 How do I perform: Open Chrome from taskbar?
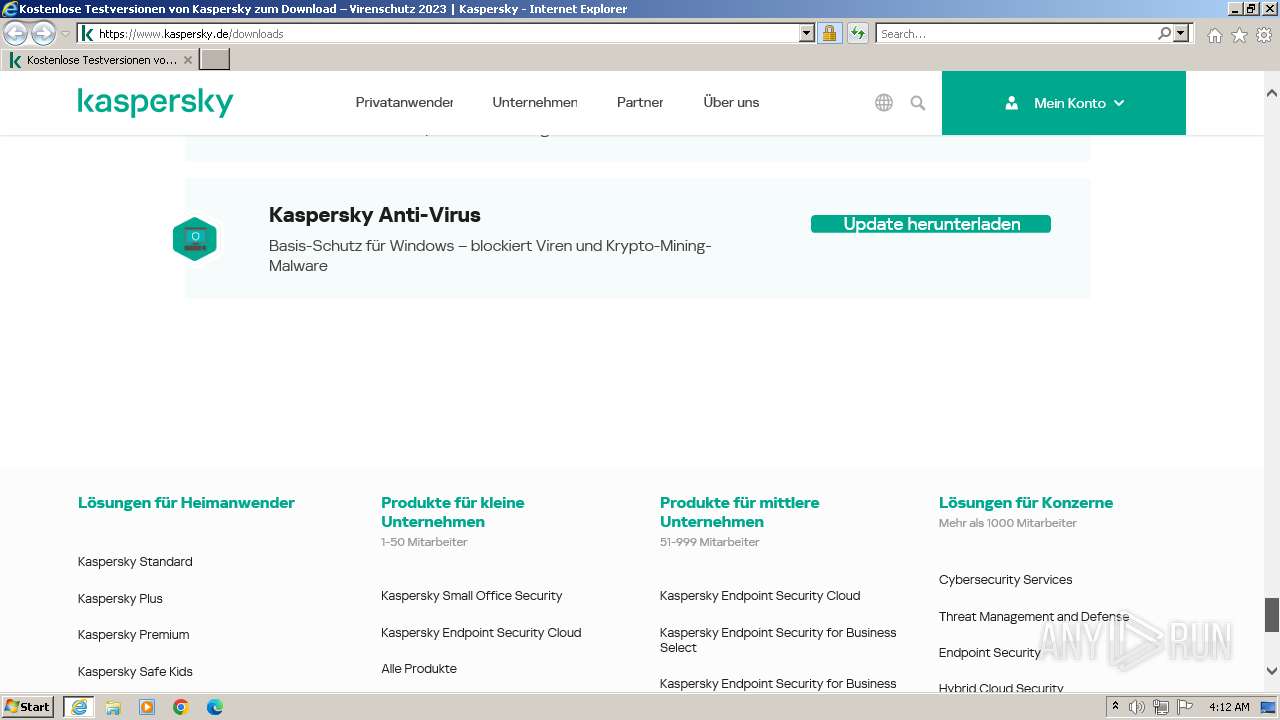coord(181,707)
